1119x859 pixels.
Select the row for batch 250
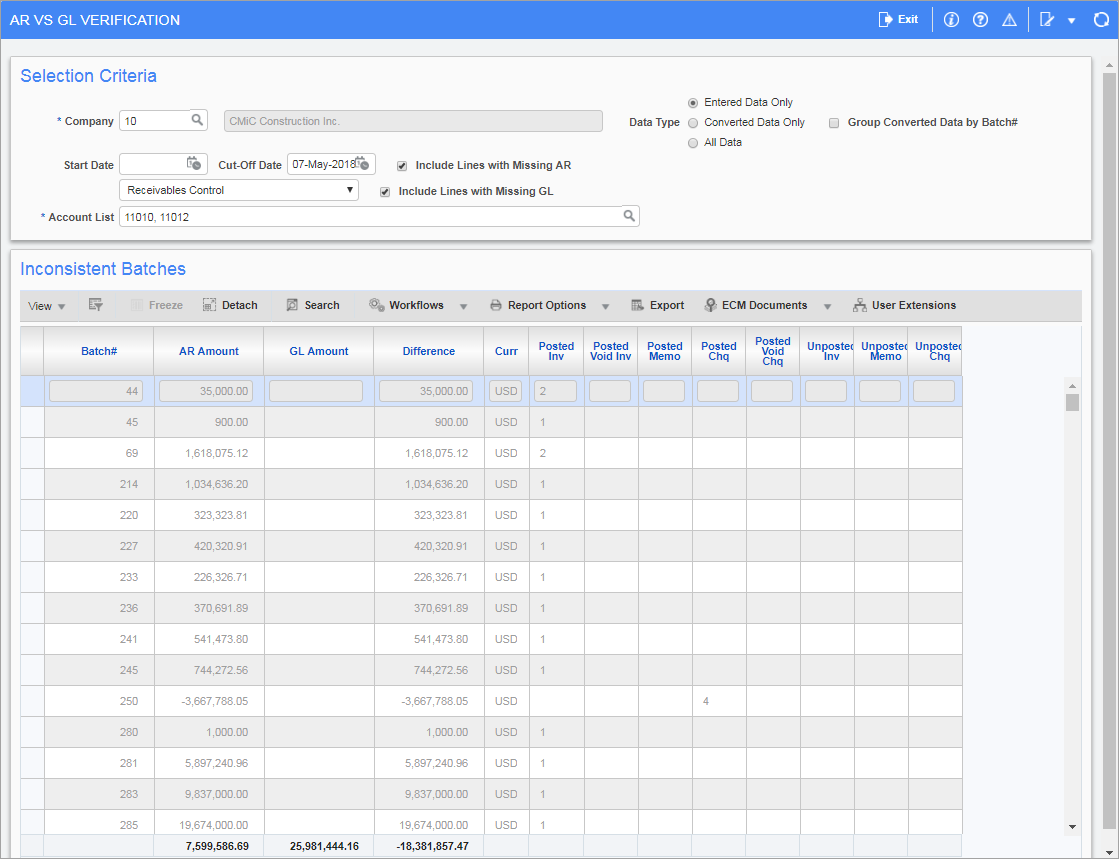click(491, 701)
